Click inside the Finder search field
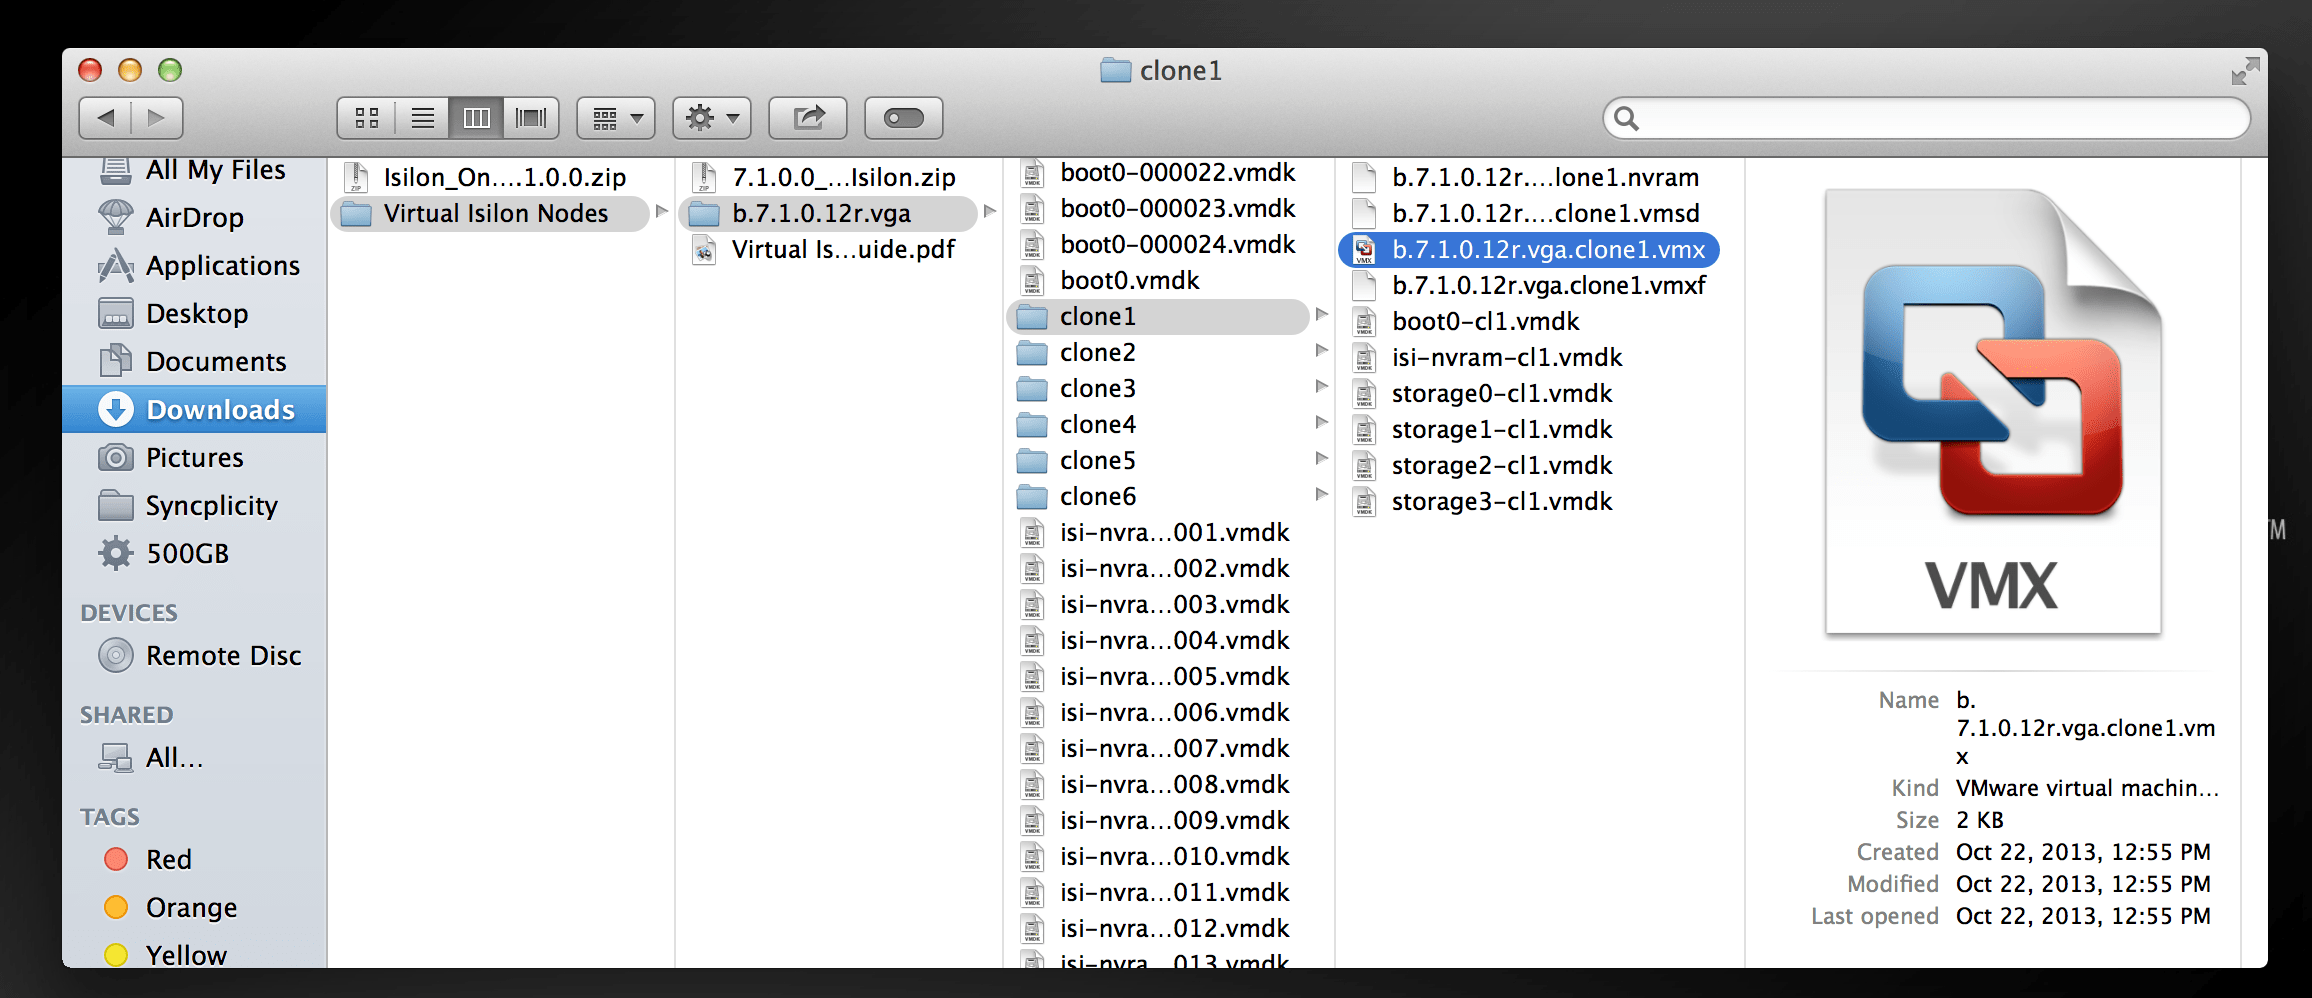This screenshot has width=2312, height=998. [x=1927, y=119]
